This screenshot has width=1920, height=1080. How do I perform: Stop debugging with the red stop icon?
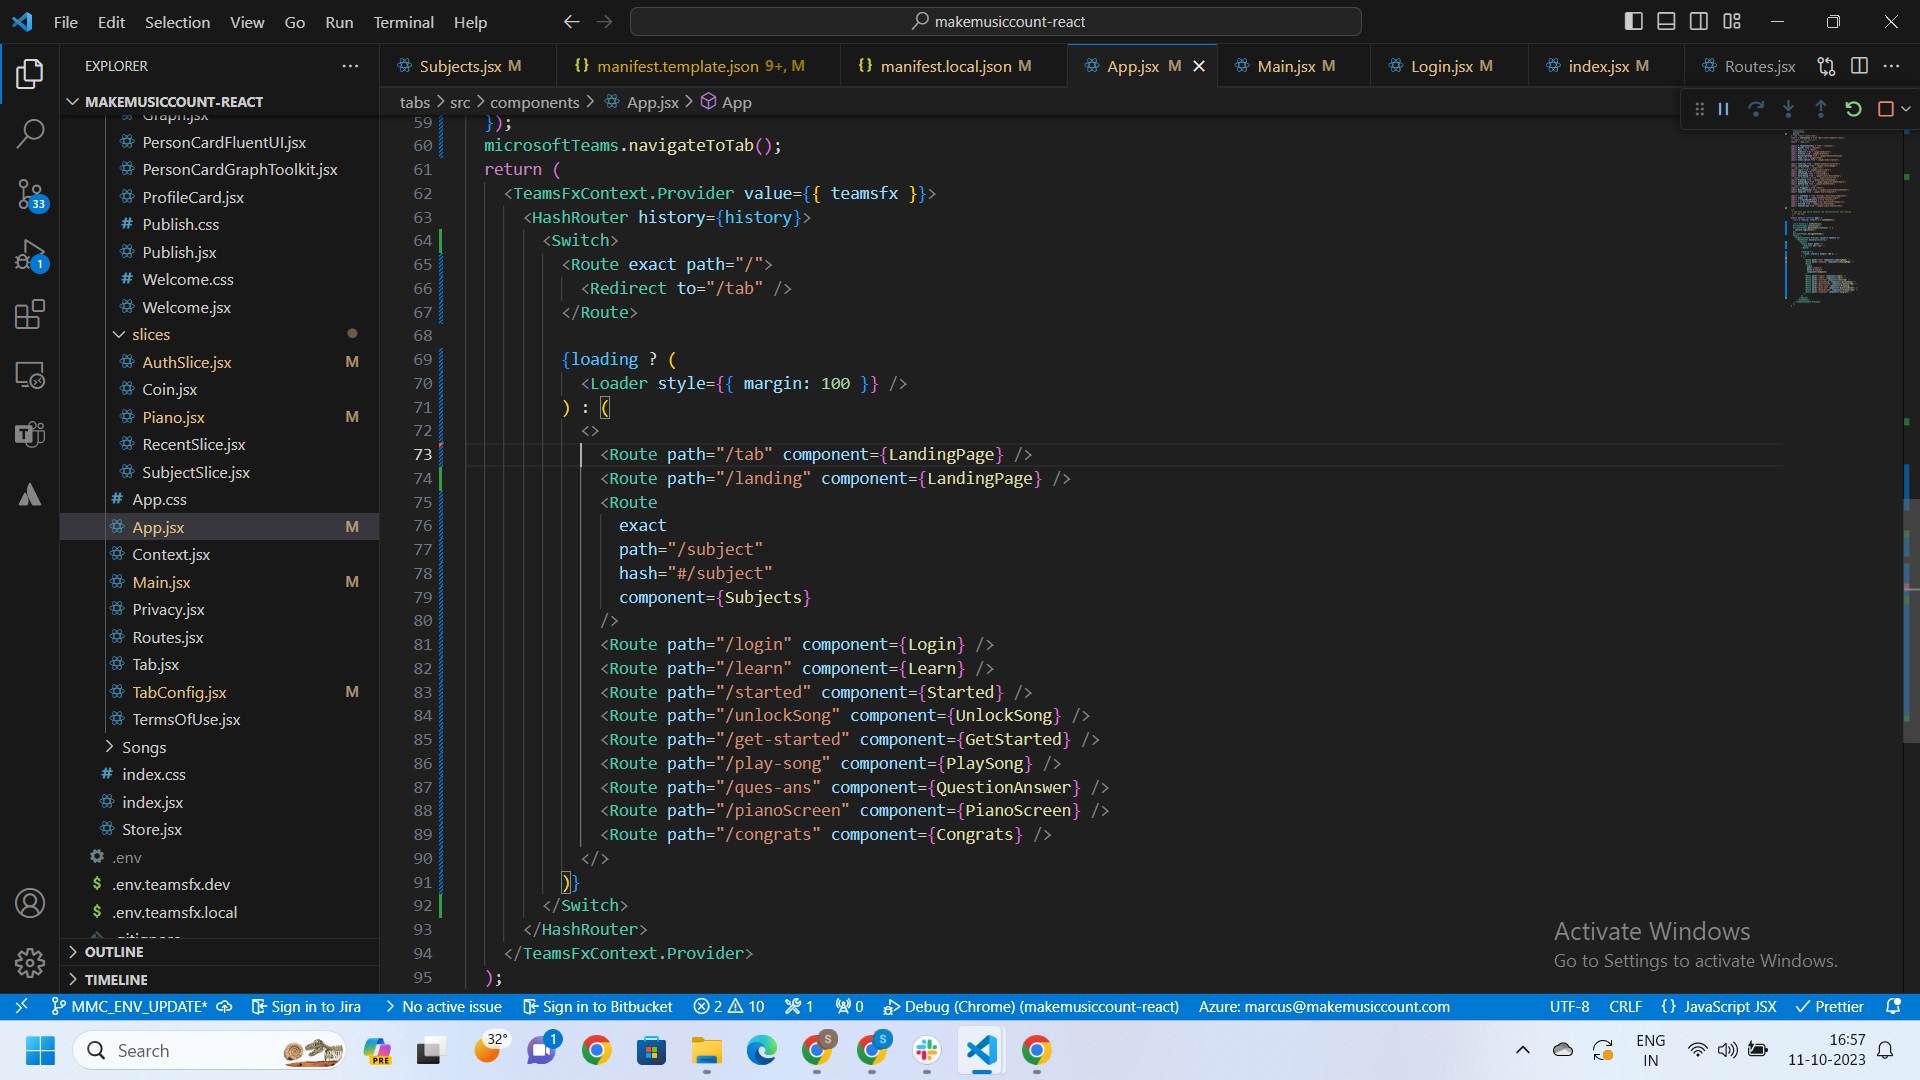click(1888, 108)
